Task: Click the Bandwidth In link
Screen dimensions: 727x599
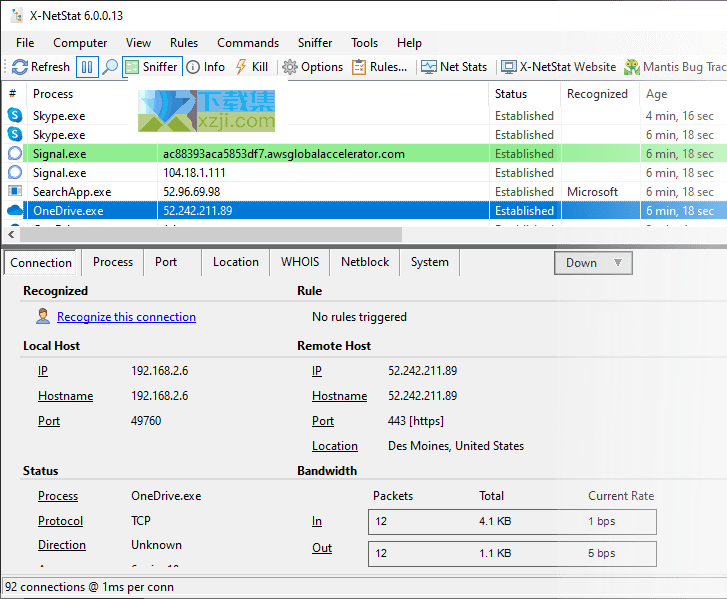Action: (317, 522)
